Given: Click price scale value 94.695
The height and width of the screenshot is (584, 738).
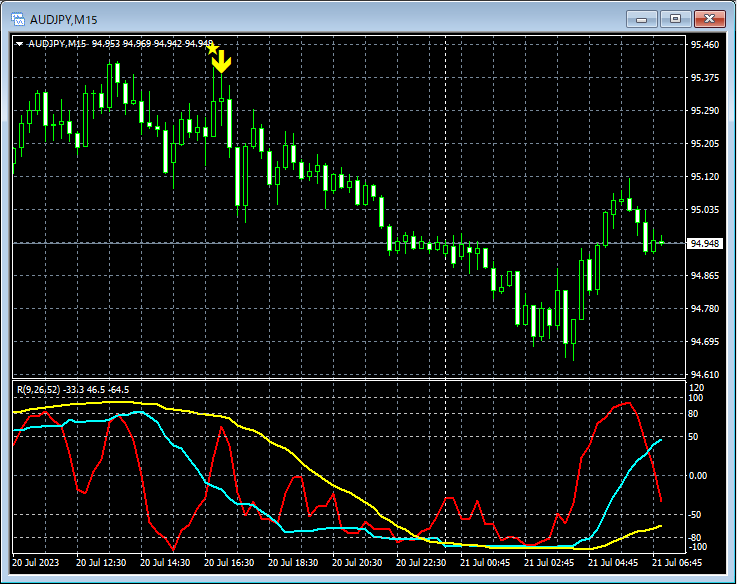Looking at the screenshot, I should coord(705,342).
